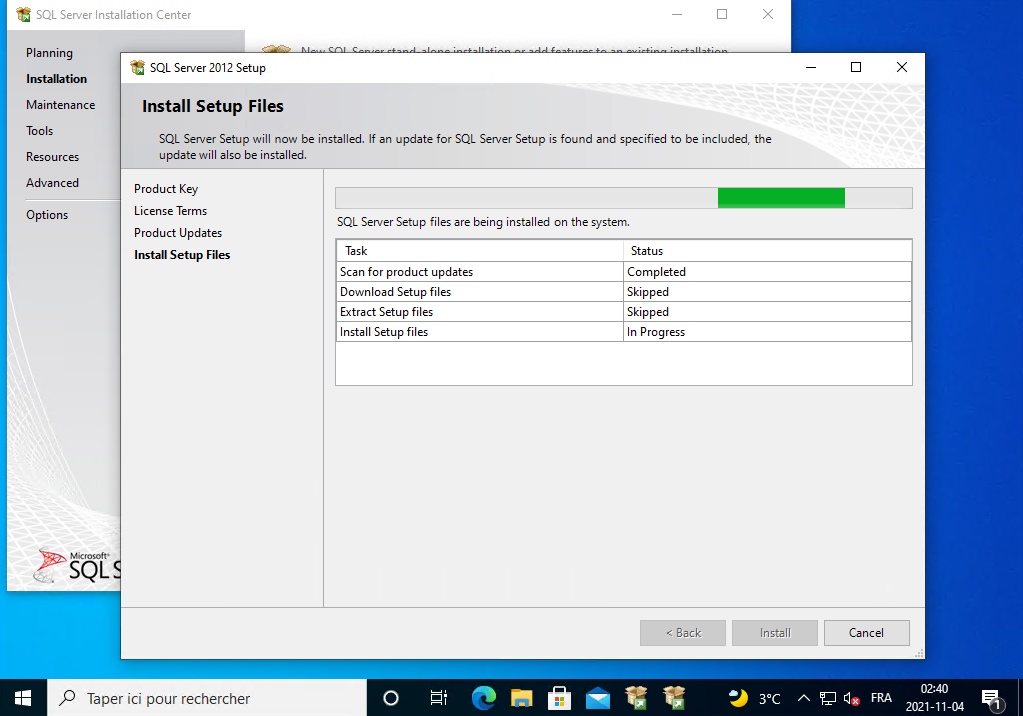Click the Windows Start button
Screen dimensions: 1023x716
(x=23, y=698)
